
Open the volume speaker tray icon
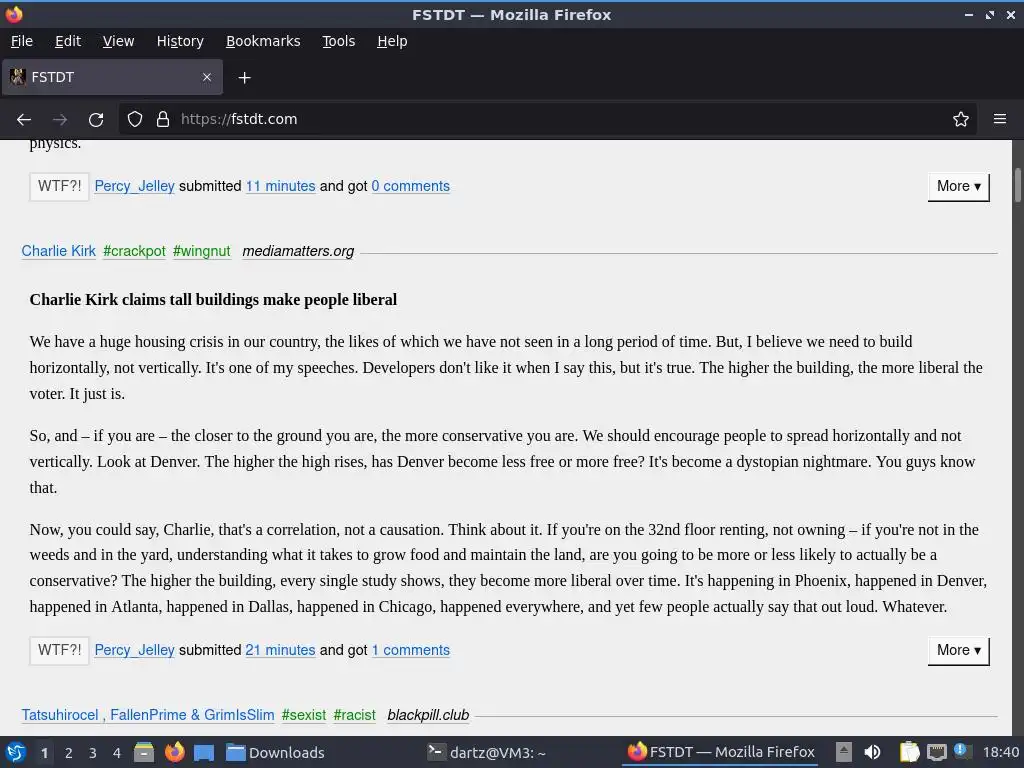point(872,752)
